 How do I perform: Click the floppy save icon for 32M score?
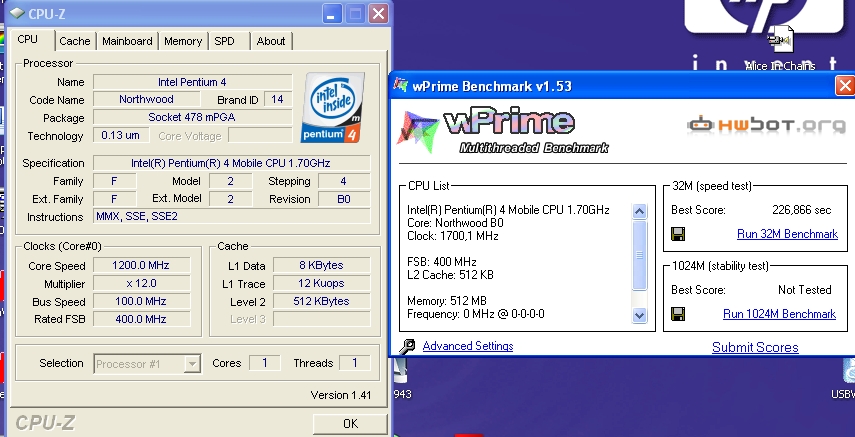tap(678, 234)
